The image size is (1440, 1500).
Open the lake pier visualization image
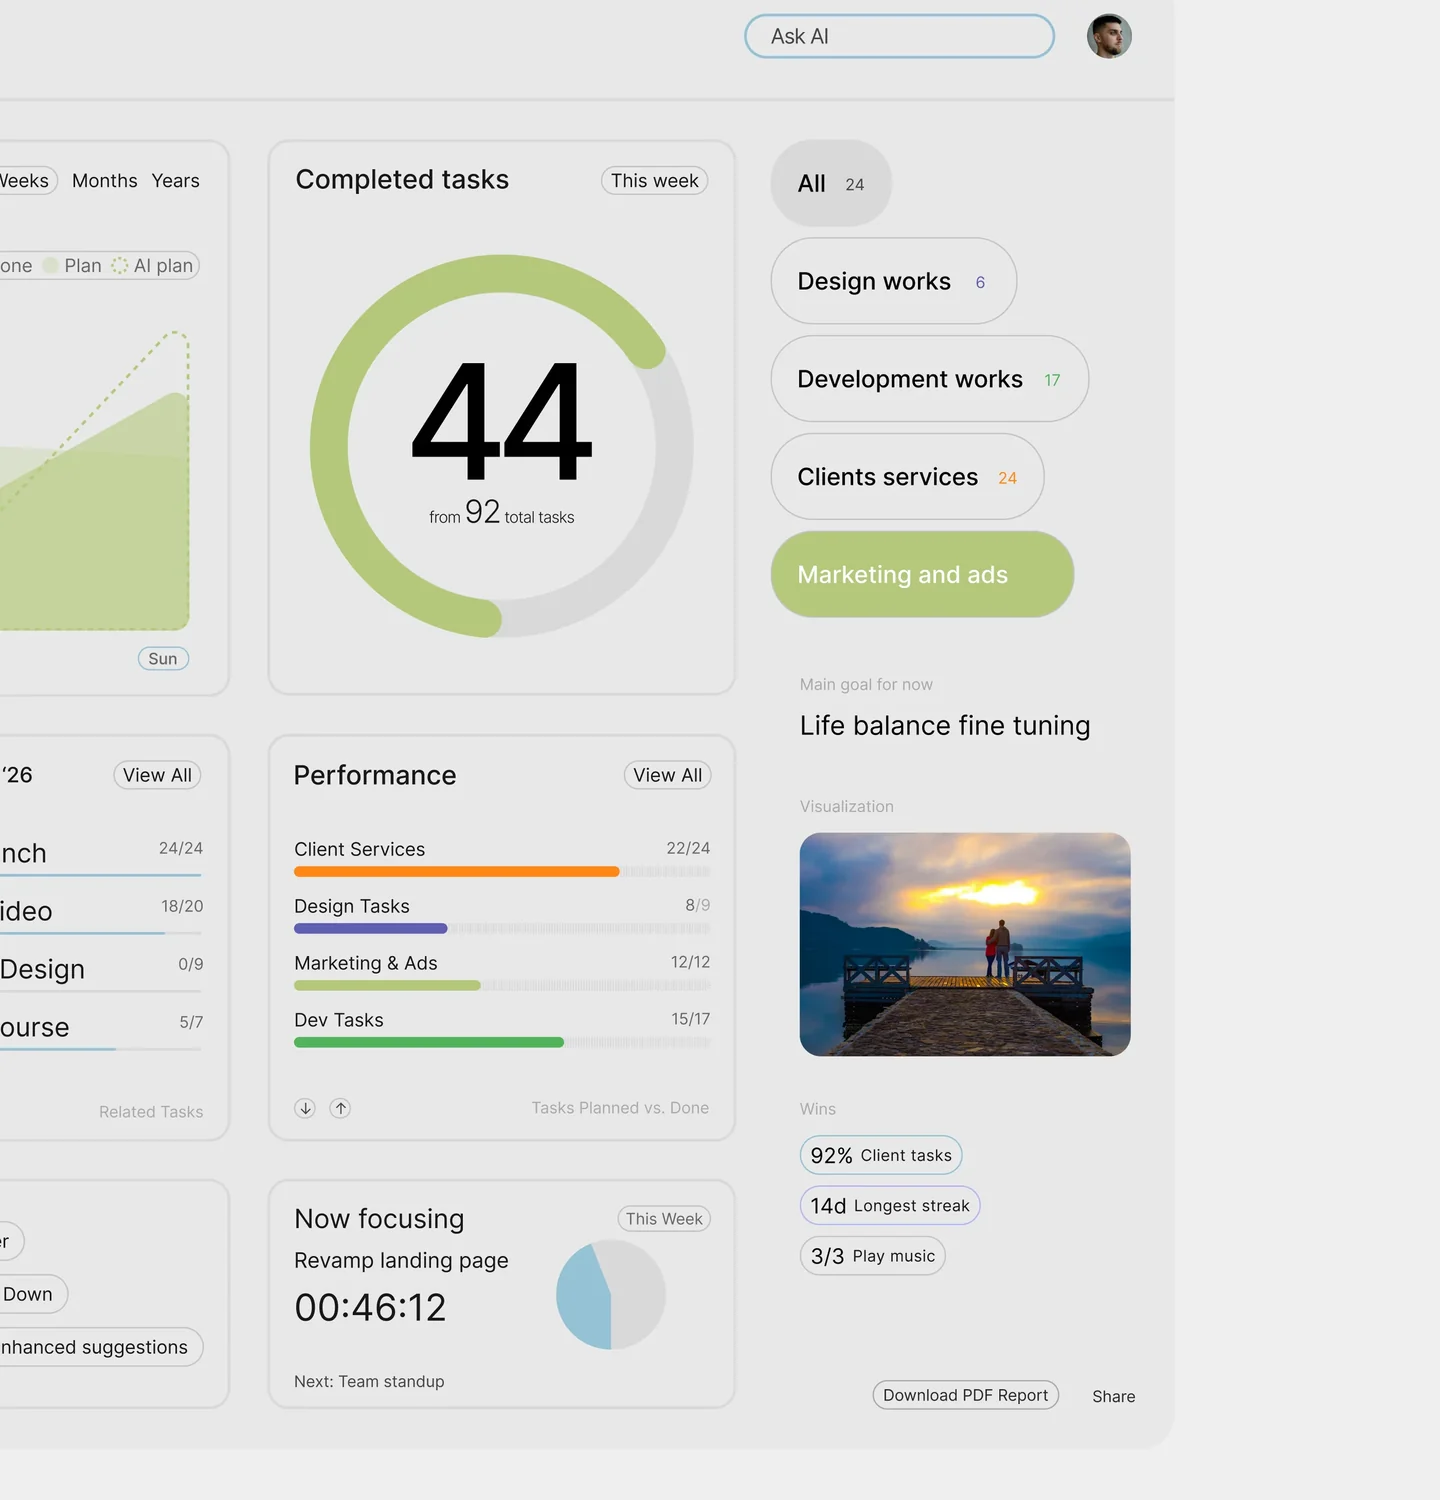pos(965,944)
